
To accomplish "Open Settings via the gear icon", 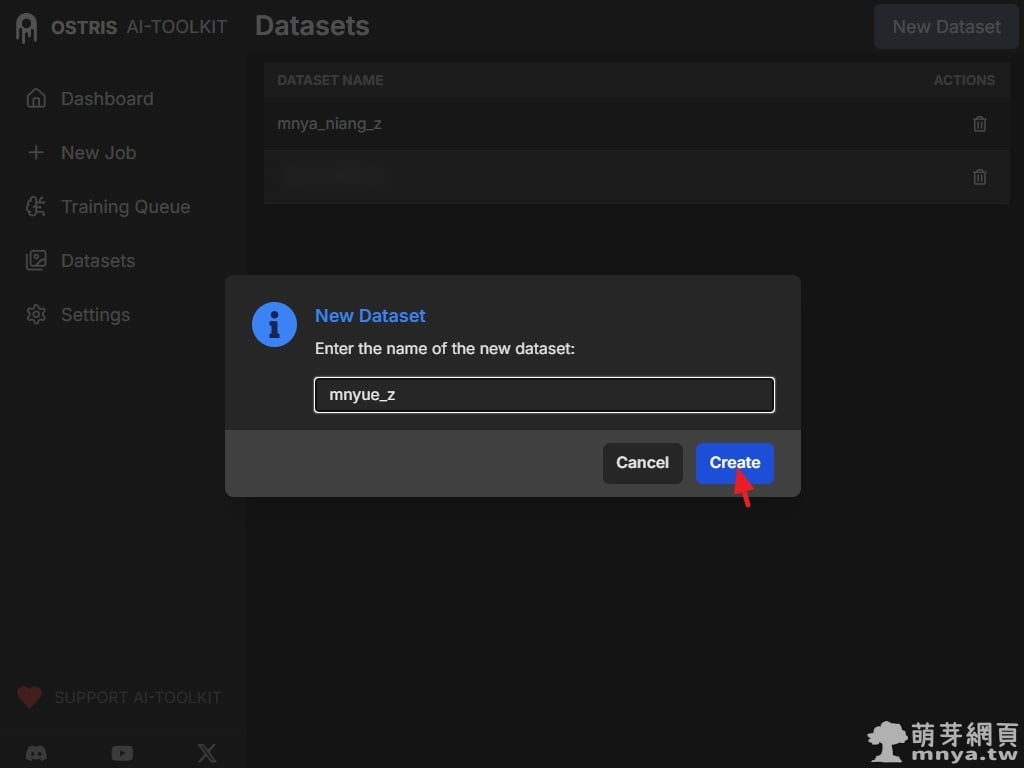I will coord(36,315).
